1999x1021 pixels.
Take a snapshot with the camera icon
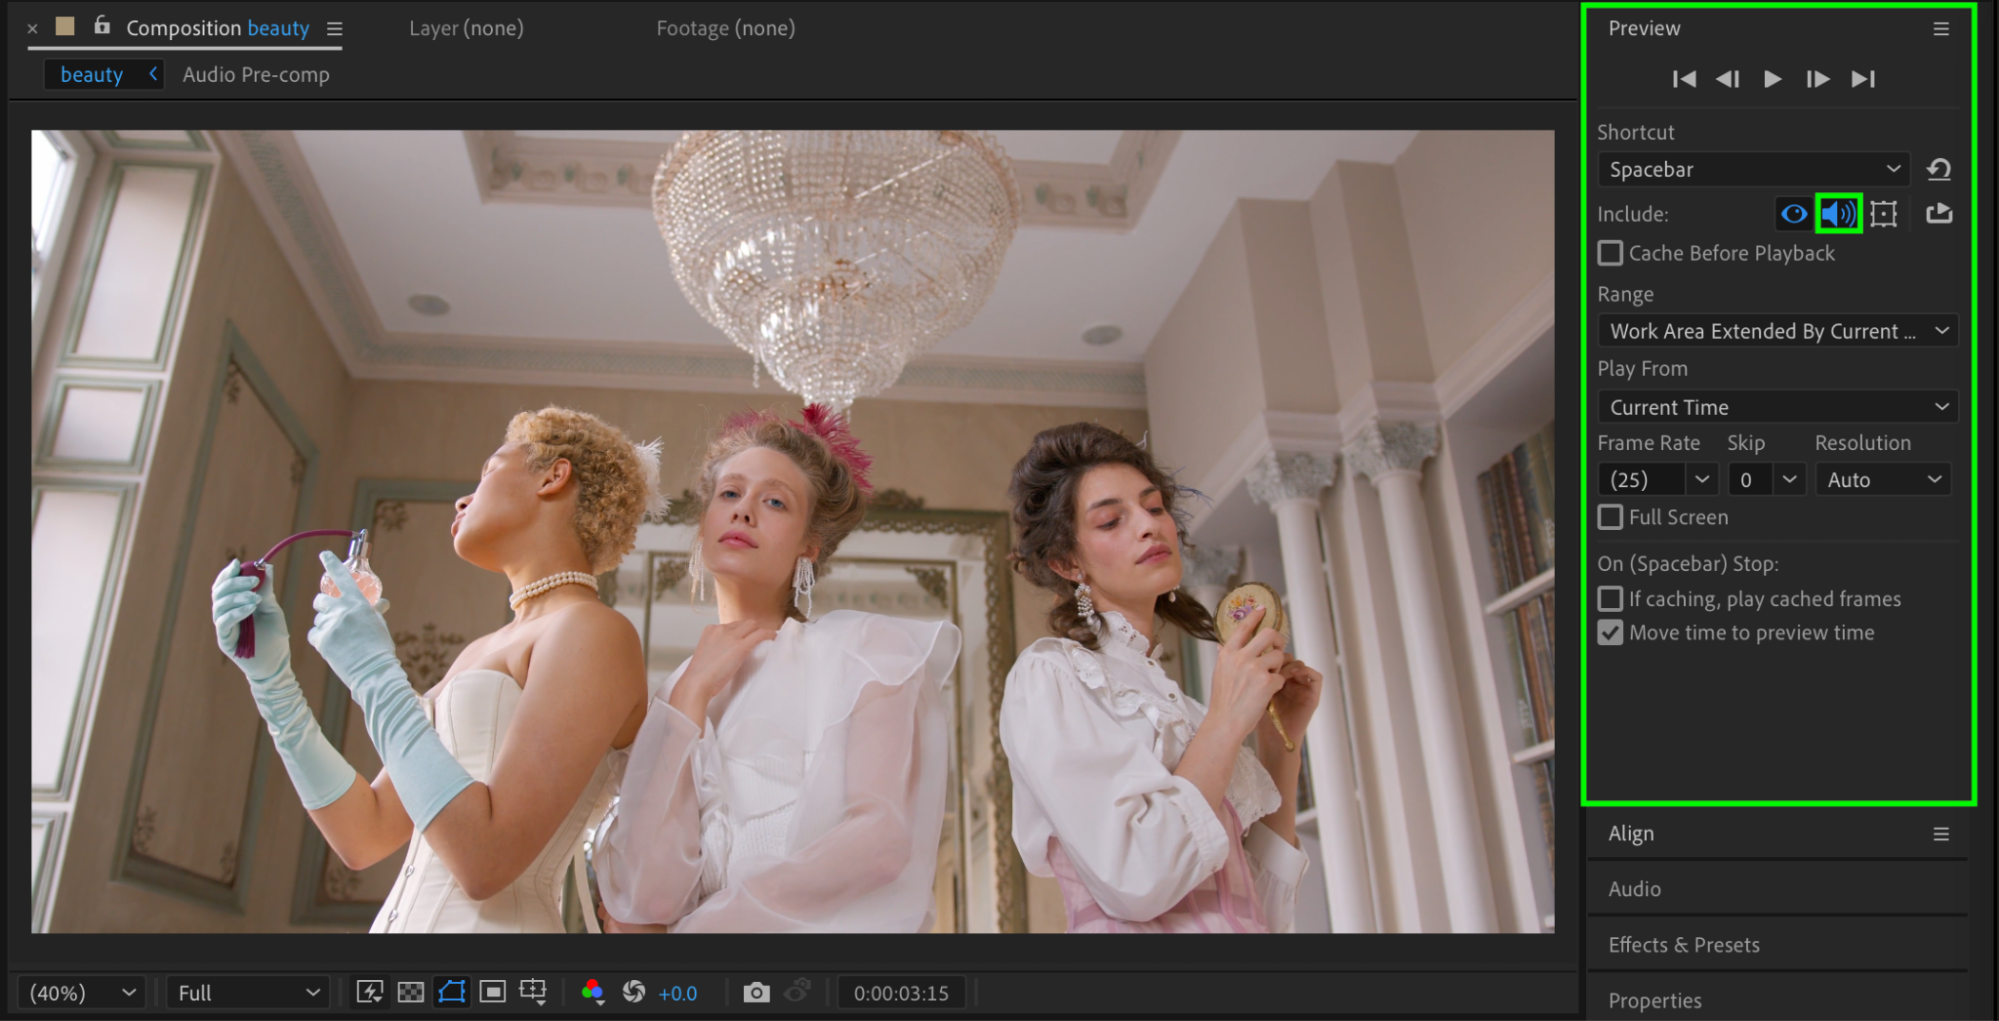point(756,992)
